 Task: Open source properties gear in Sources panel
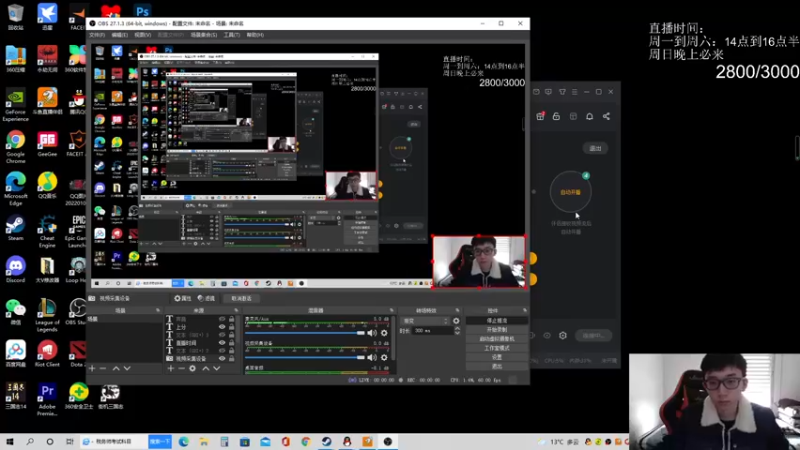(x=192, y=368)
